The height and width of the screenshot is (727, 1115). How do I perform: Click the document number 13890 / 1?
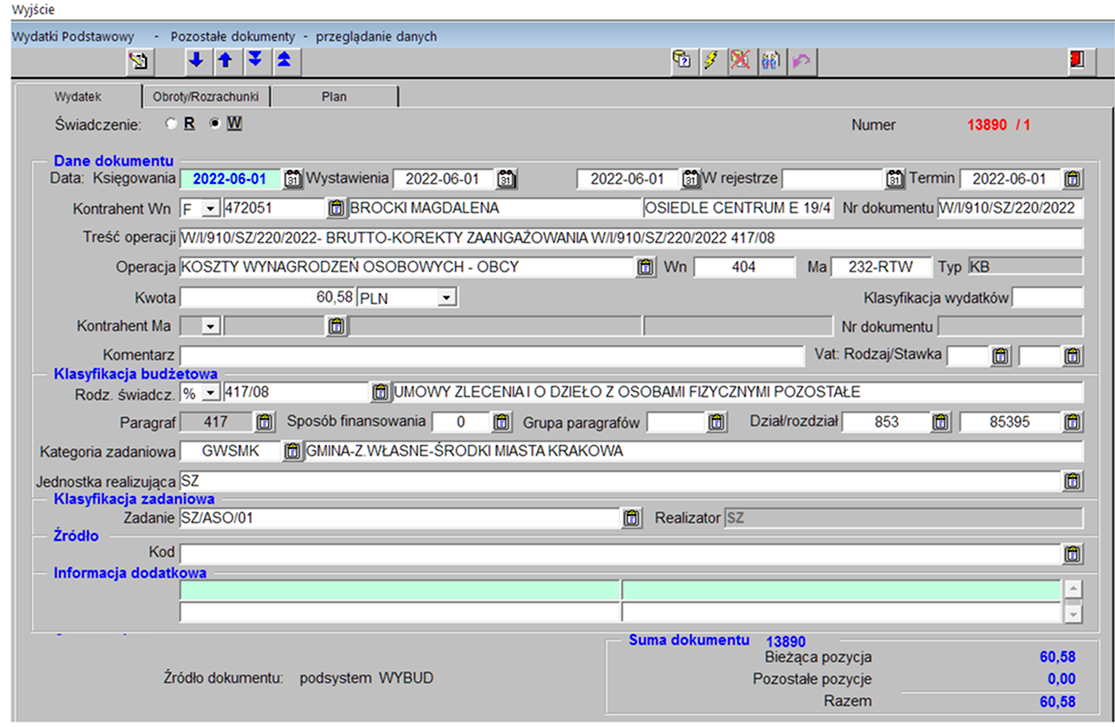pos(998,124)
